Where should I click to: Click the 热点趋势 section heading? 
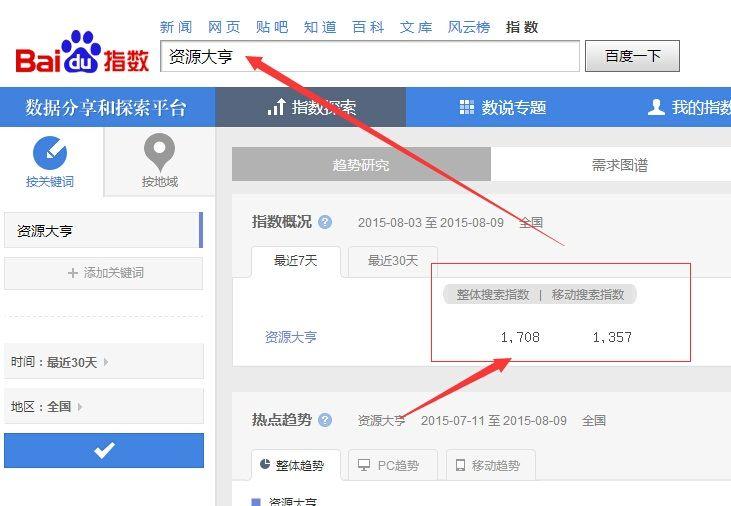click(x=282, y=420)
